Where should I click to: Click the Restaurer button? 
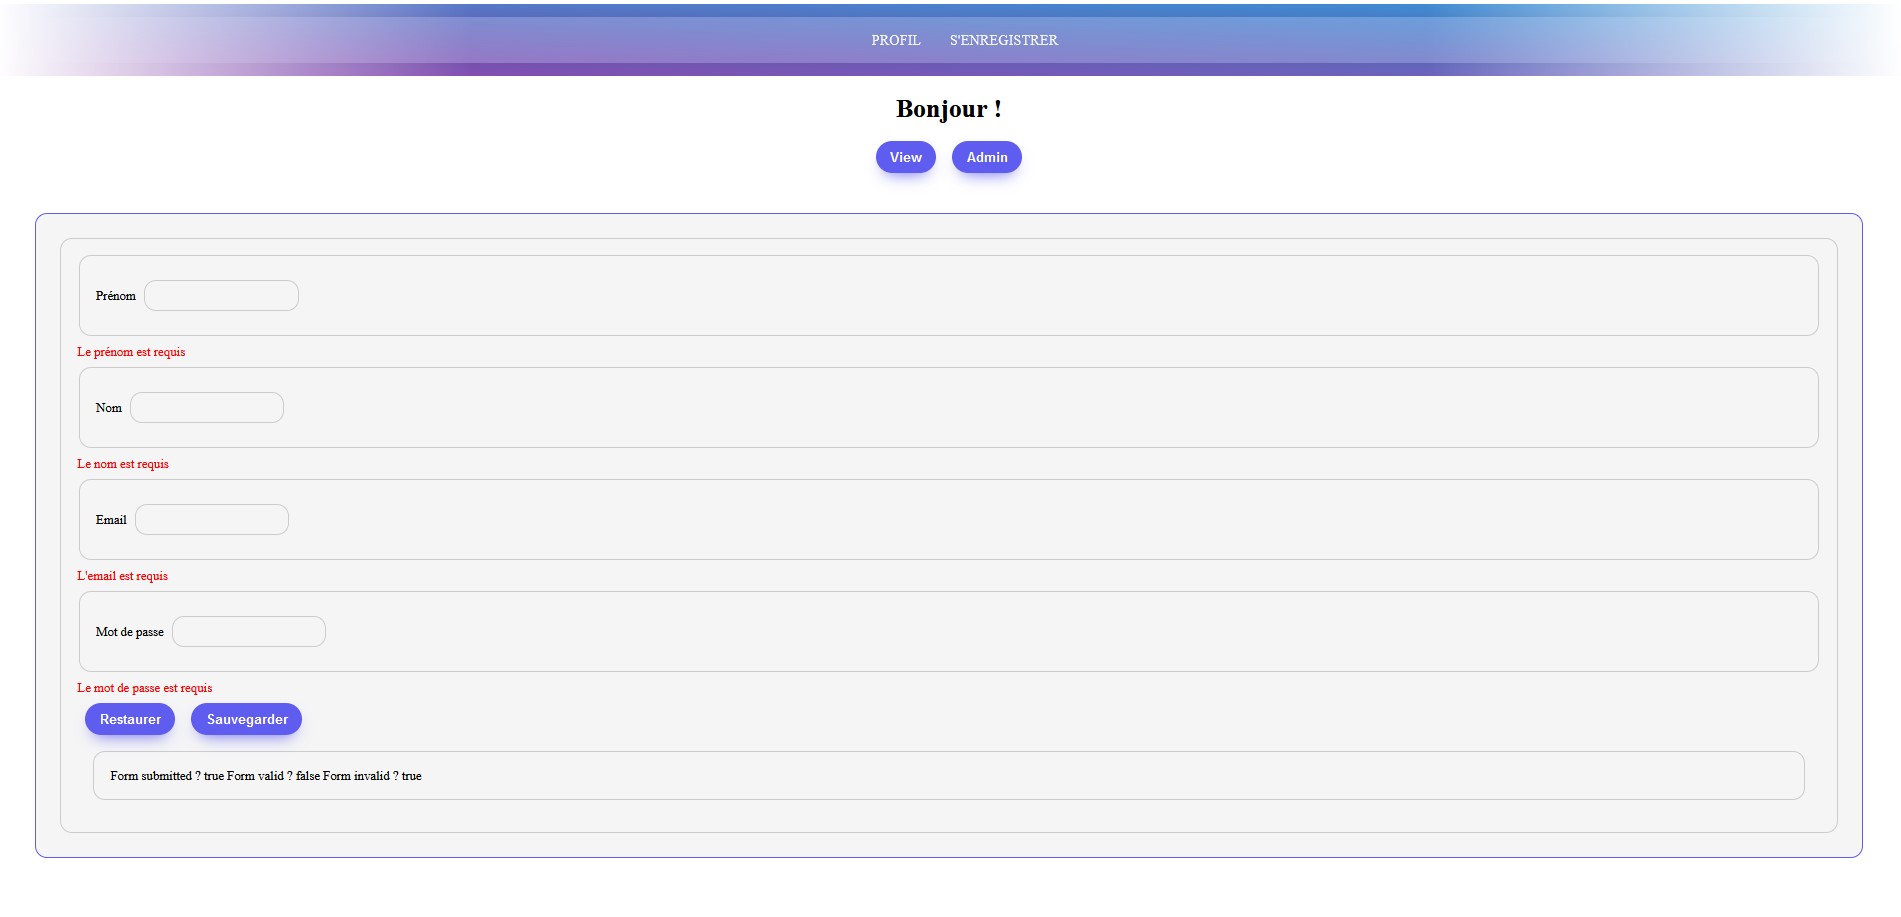pyautogui.click(x=129, y=718)
